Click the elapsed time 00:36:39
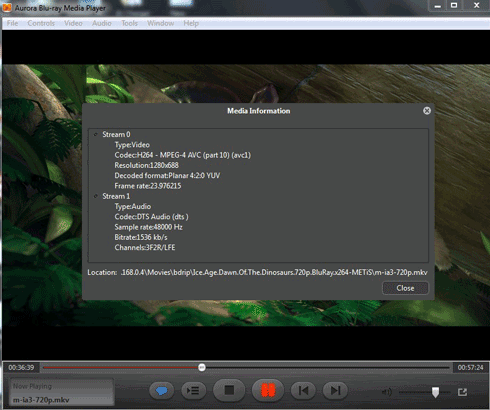The height and width of the screenshot is (410, 490). point(21,367)
